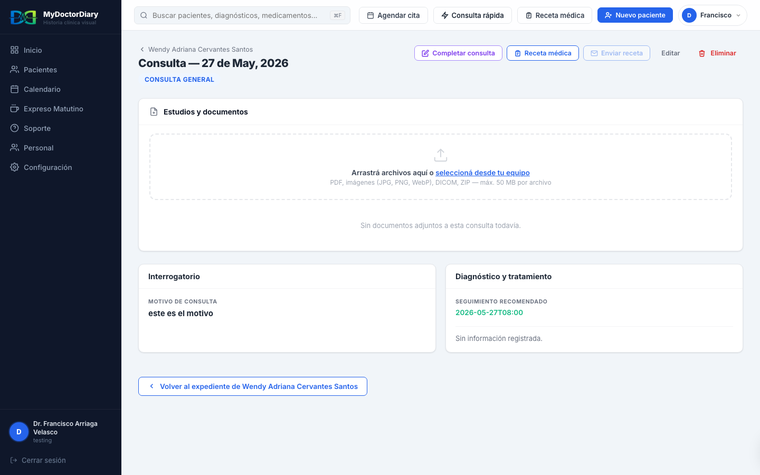Screen dimensions: 760x475
Task: Click the calendar icon in Agendar cita
Action: pyautogui.click(x=370, y=16)
